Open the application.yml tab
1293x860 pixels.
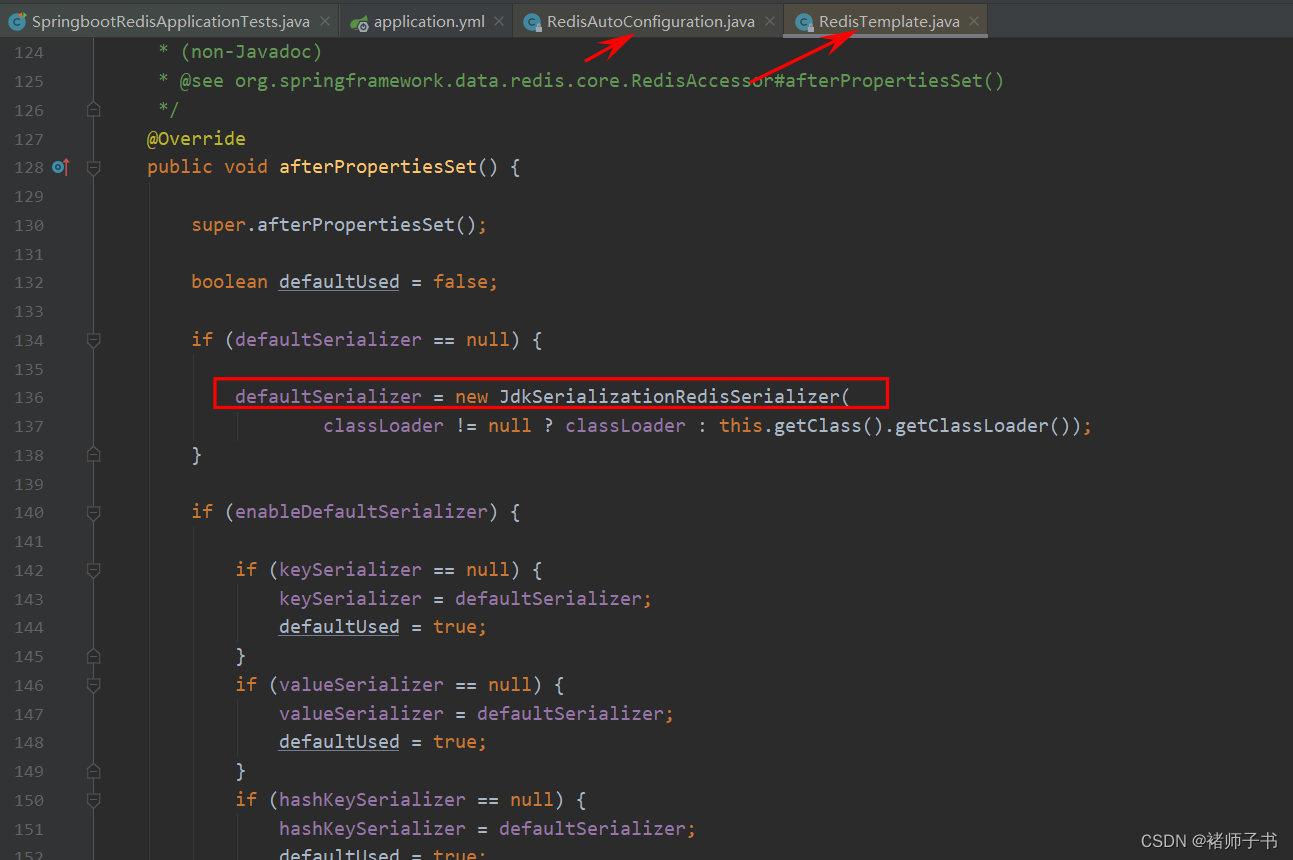point(428,21)
